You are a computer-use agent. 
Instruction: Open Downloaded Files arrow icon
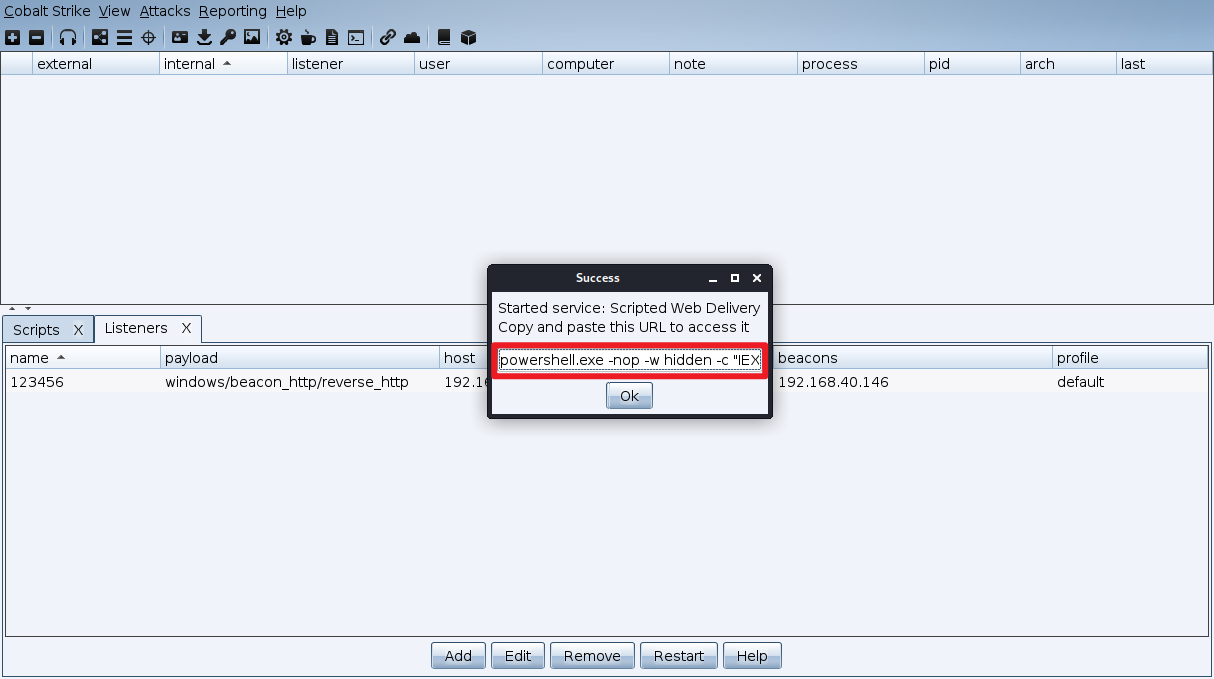204,38
